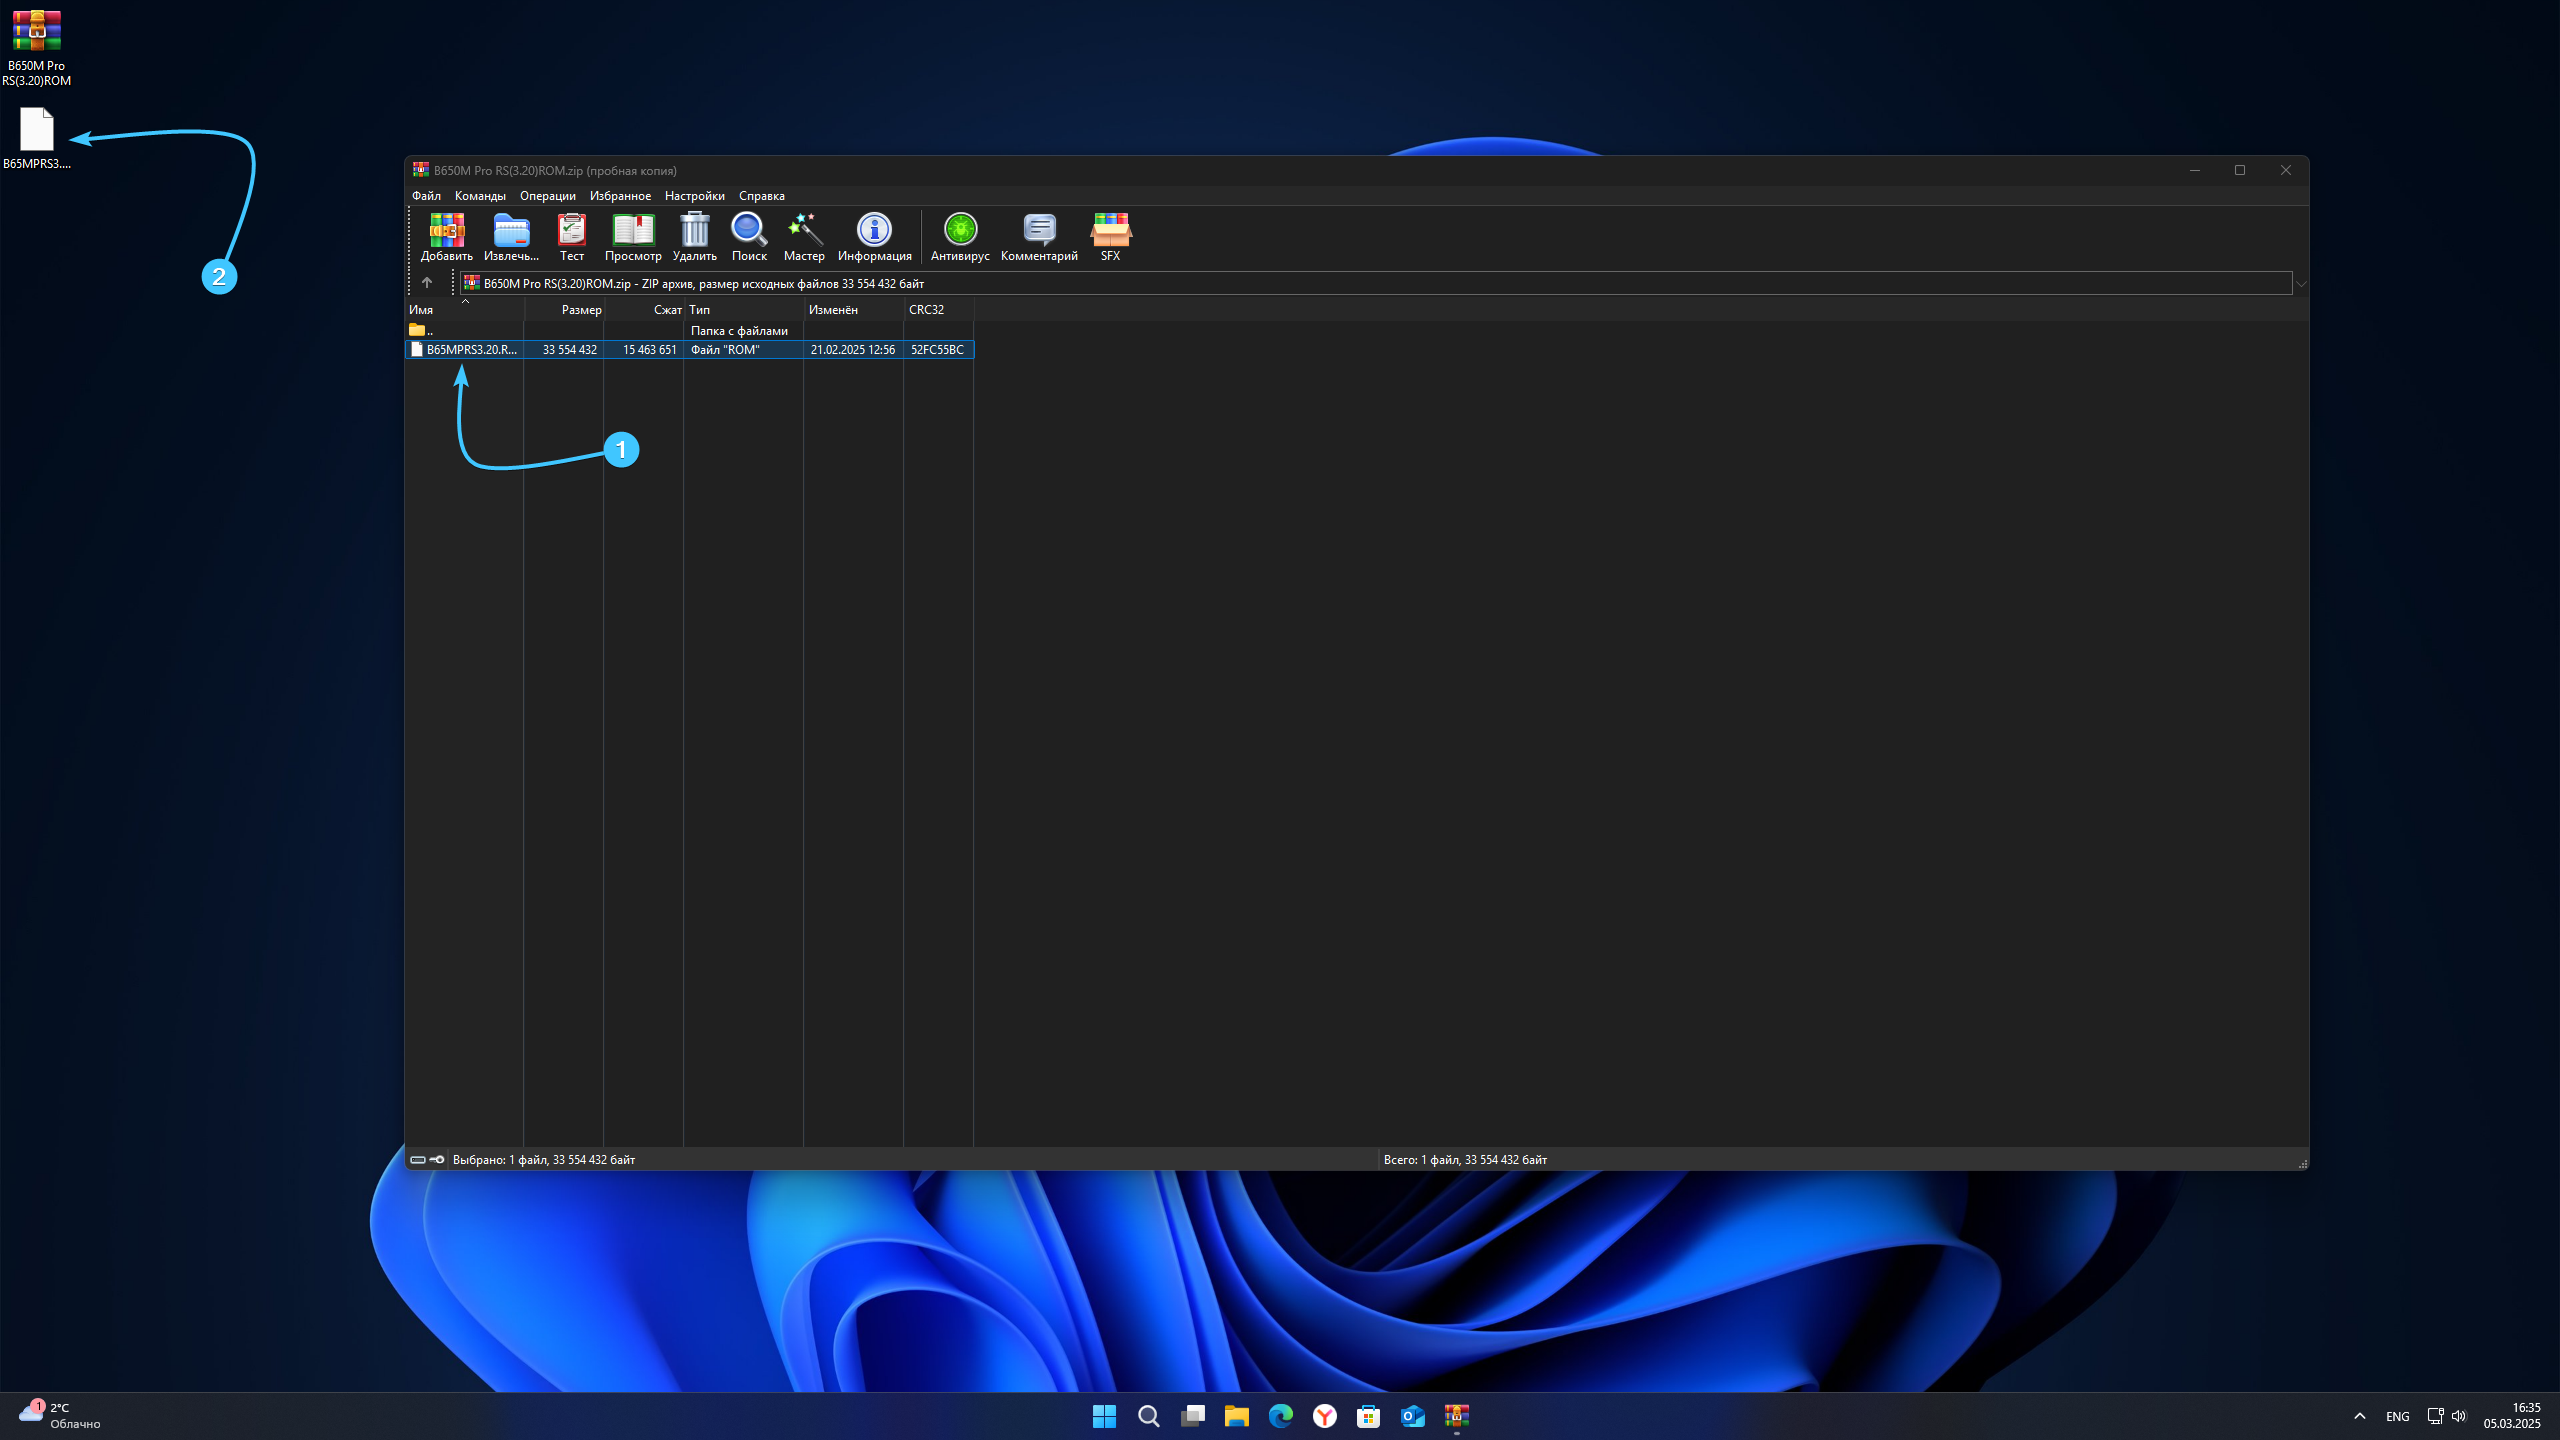
Task: Click the SFX archive tool icon
Action: coord(1110,237)
